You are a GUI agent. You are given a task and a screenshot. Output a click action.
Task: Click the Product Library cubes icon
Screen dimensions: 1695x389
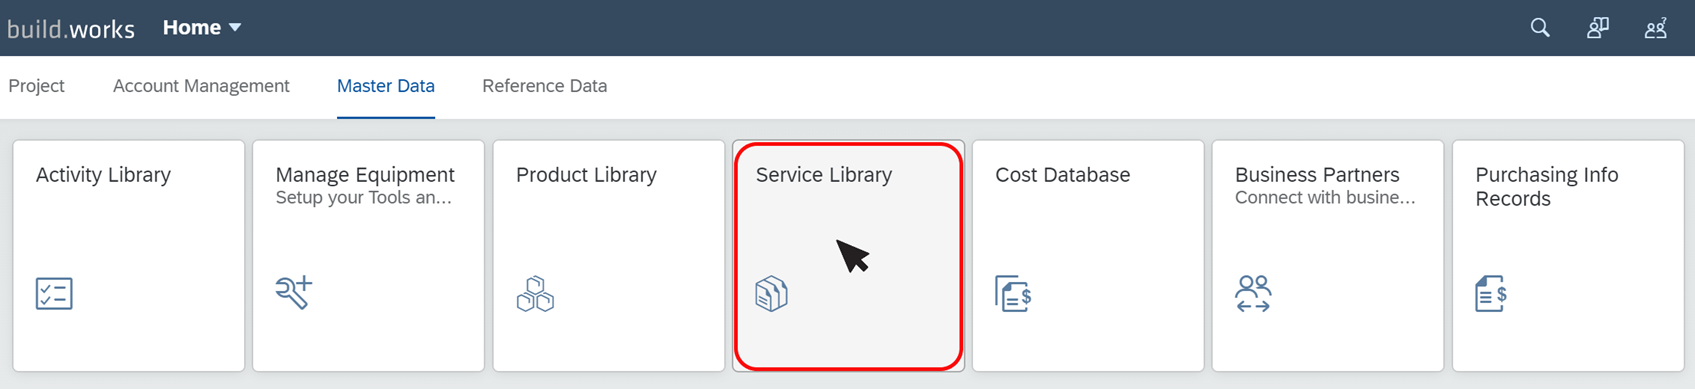click(535, 293)
